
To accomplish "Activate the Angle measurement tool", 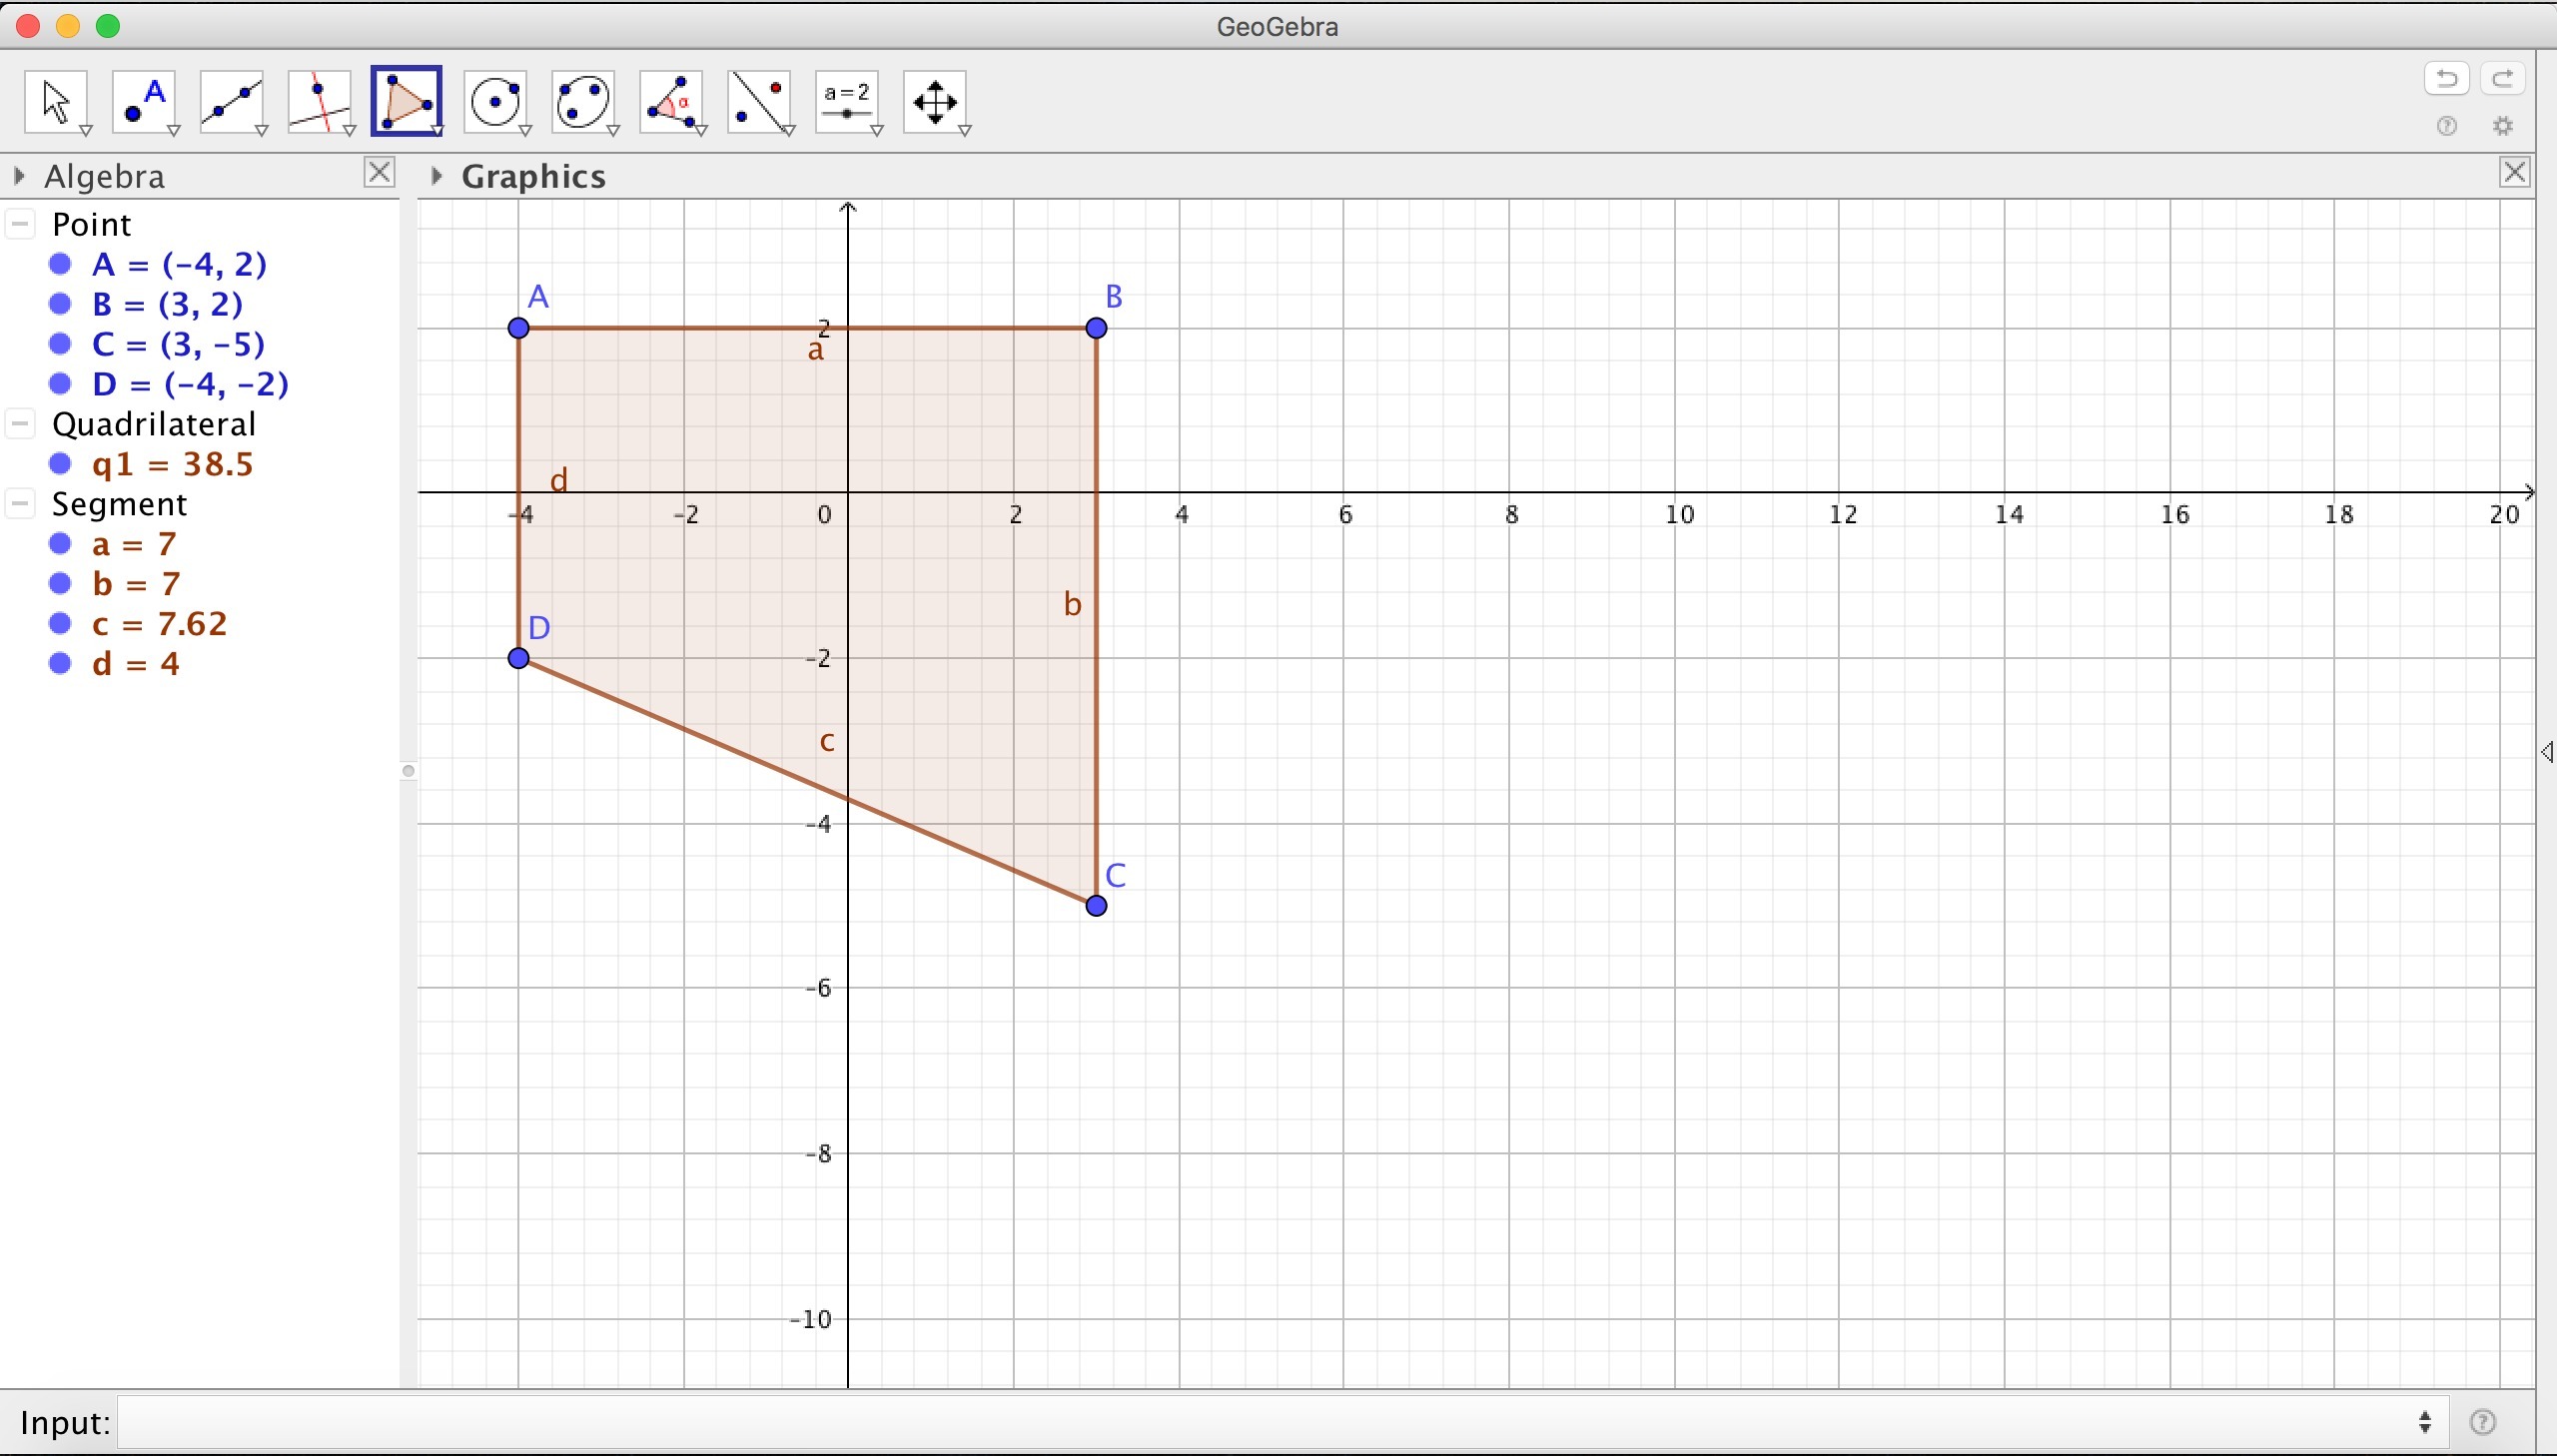I will point(672,101).
